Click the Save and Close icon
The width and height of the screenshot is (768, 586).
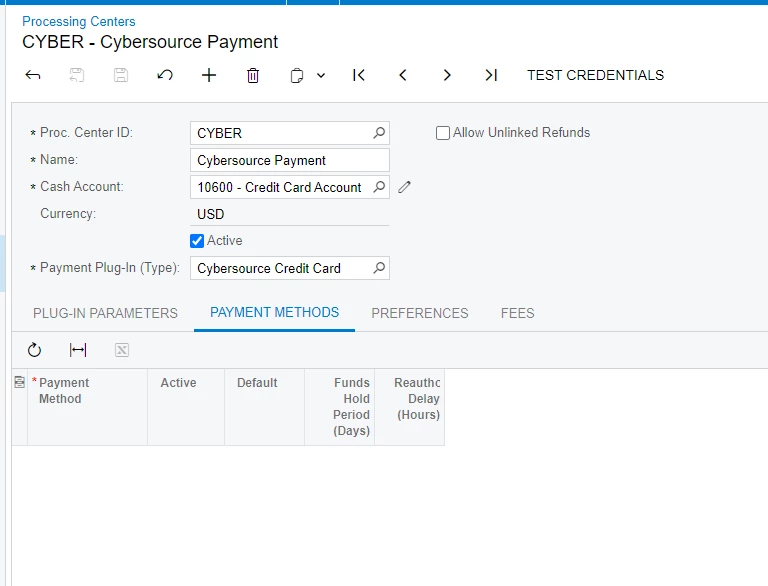click(76, 75)
